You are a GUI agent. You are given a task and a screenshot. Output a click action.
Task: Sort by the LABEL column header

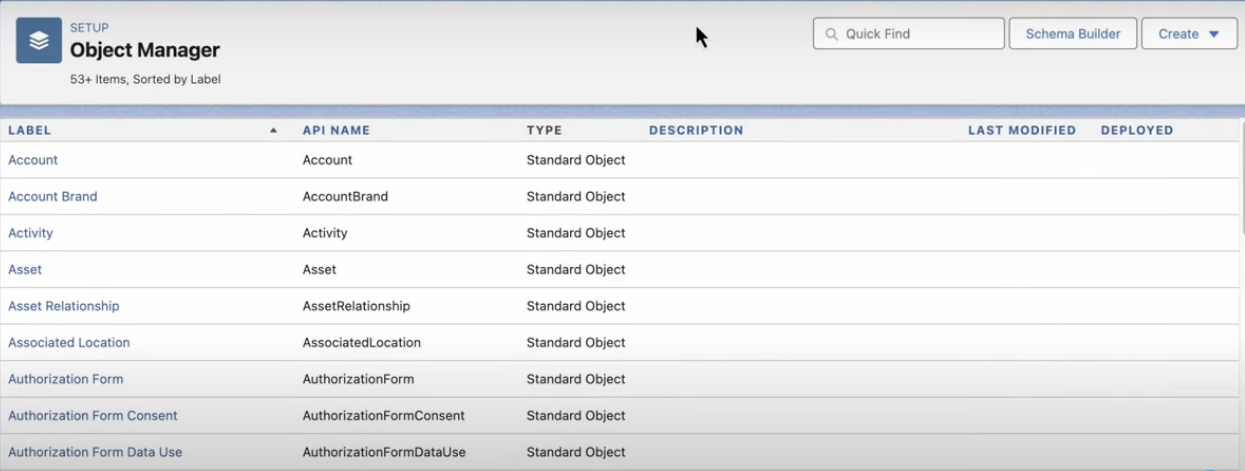pyautogui.click(x=30, y=130)
